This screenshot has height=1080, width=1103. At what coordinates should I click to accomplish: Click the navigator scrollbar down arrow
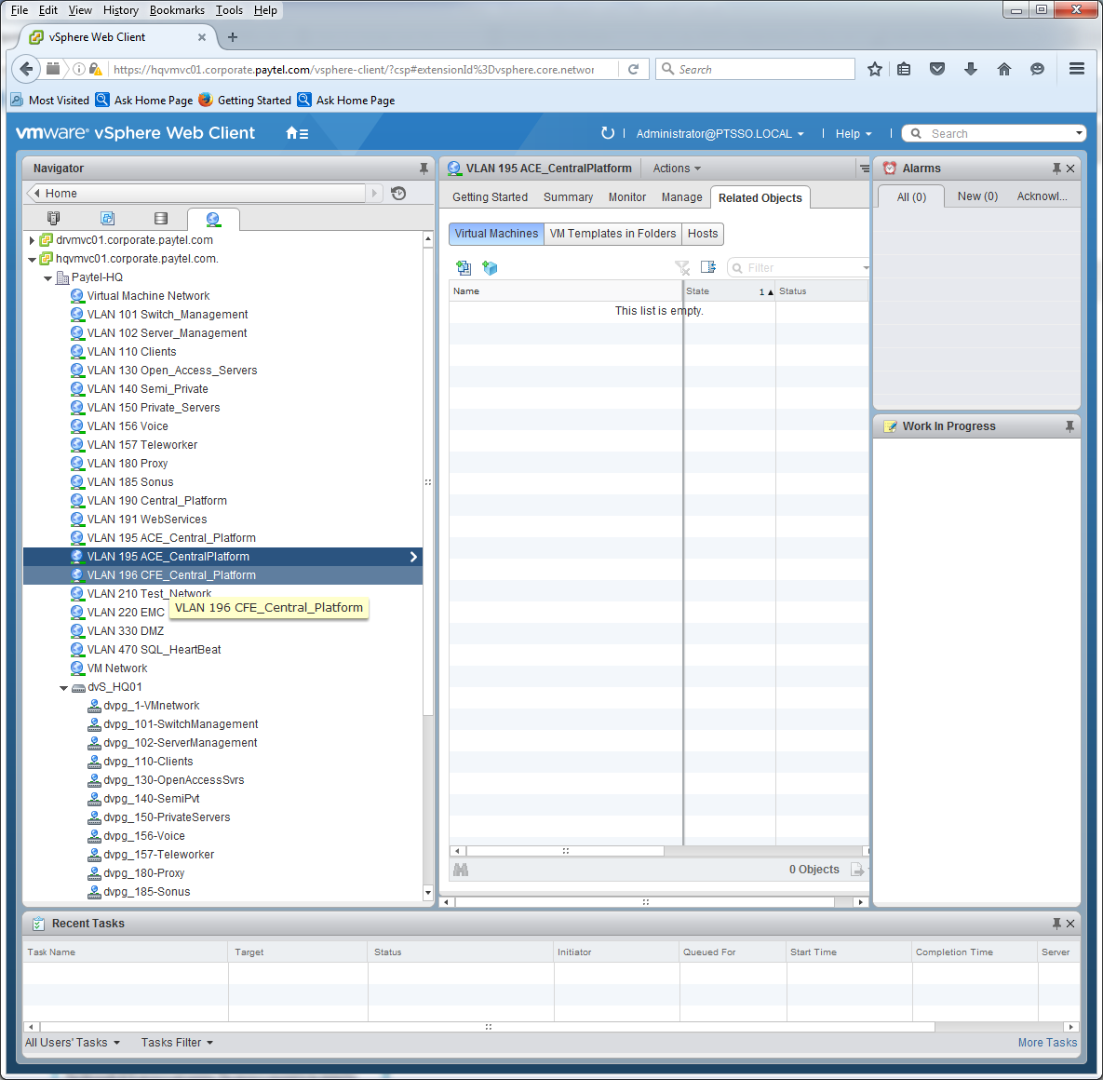pos(428,893)
